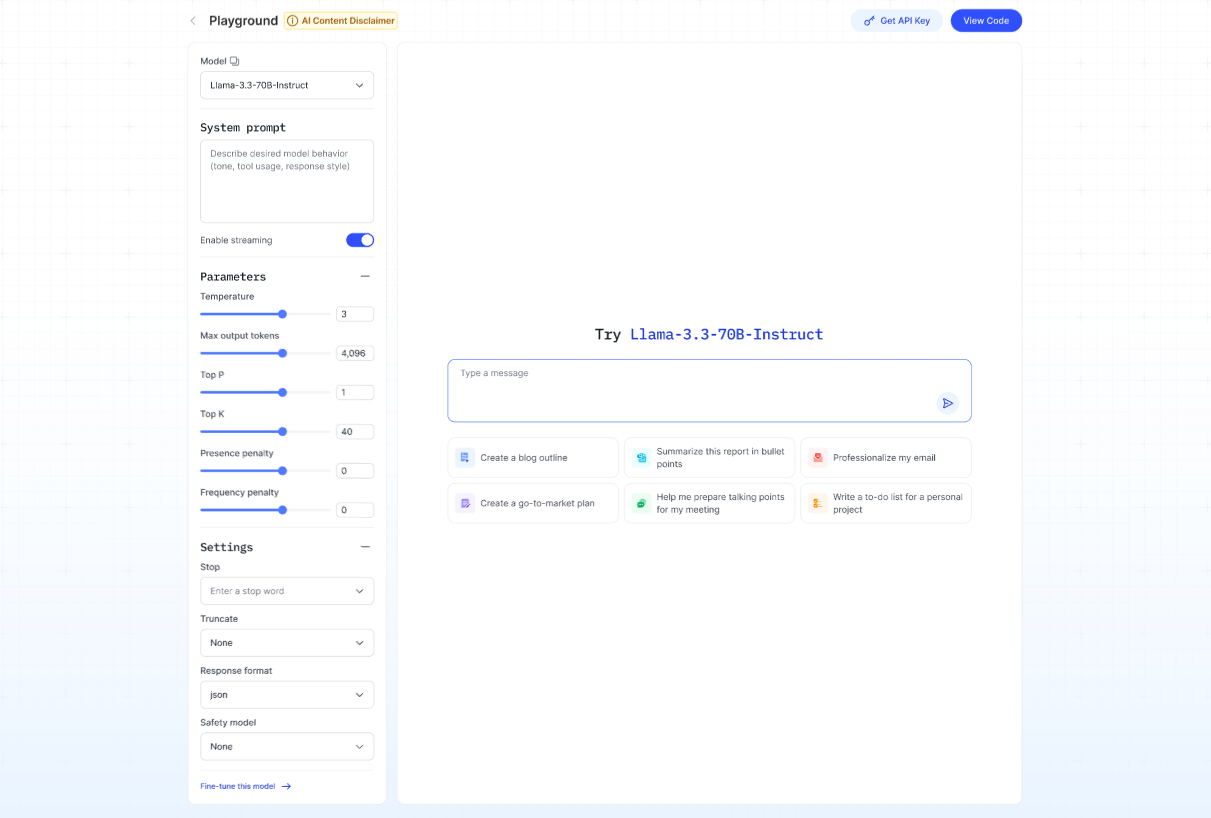This screenshot has height=818, width=1211.
Task: Go back using the left chevron icon
Action: click(193, 20)
